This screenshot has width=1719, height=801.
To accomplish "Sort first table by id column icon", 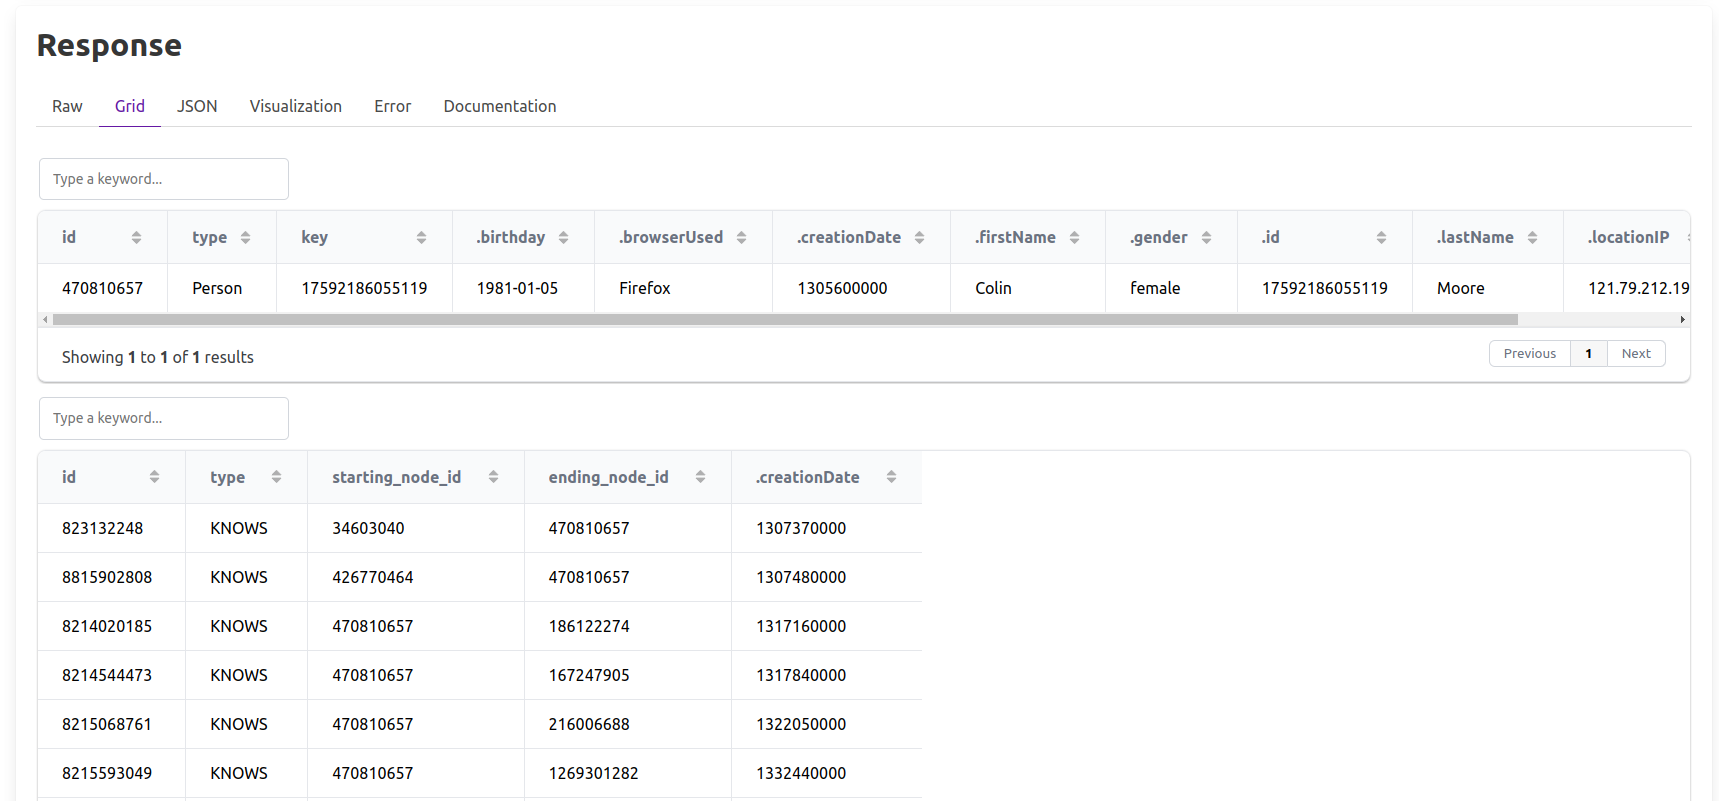I will [x=136, y=238].
